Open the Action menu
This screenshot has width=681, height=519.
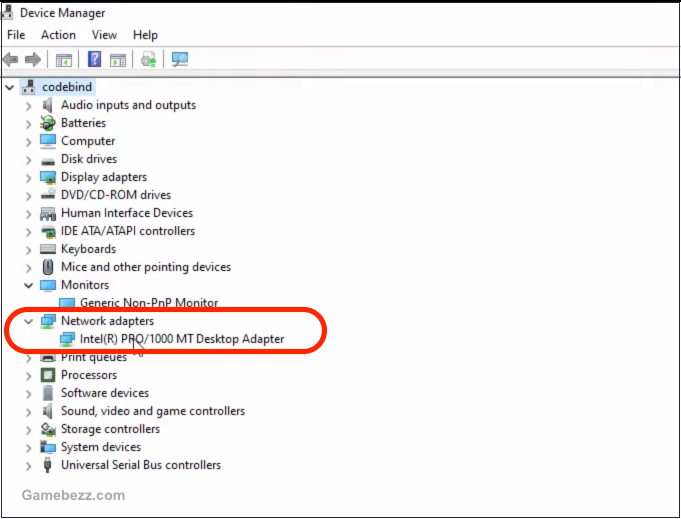pos(58,35)
